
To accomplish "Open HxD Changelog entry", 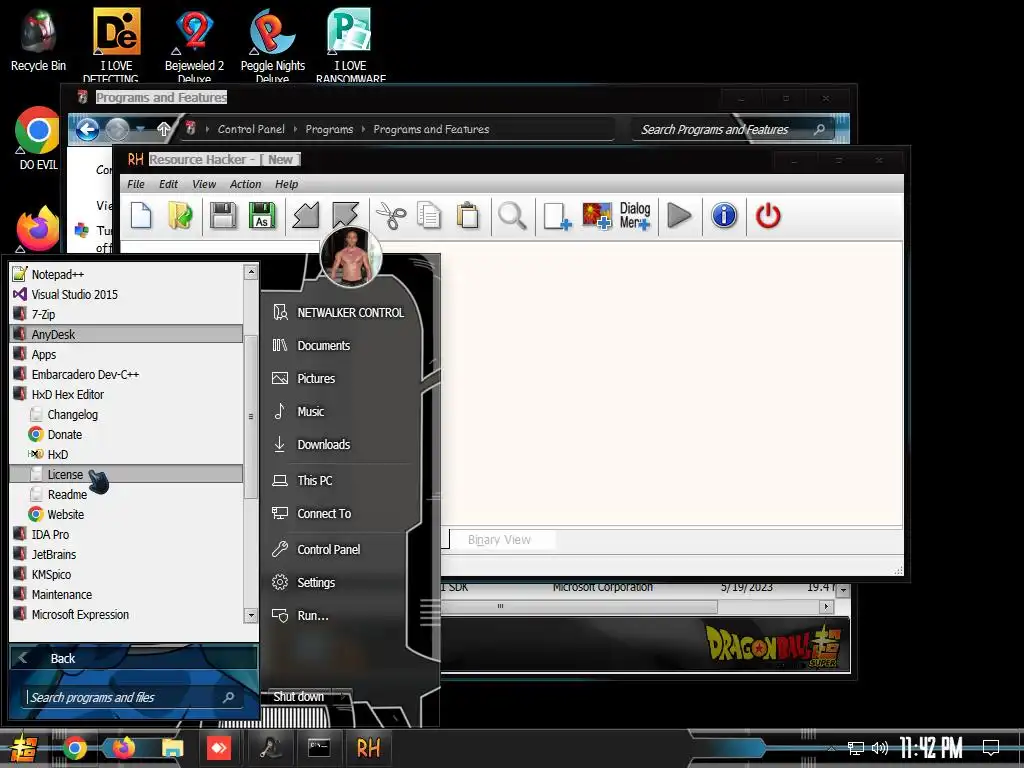I will point(127,415).
